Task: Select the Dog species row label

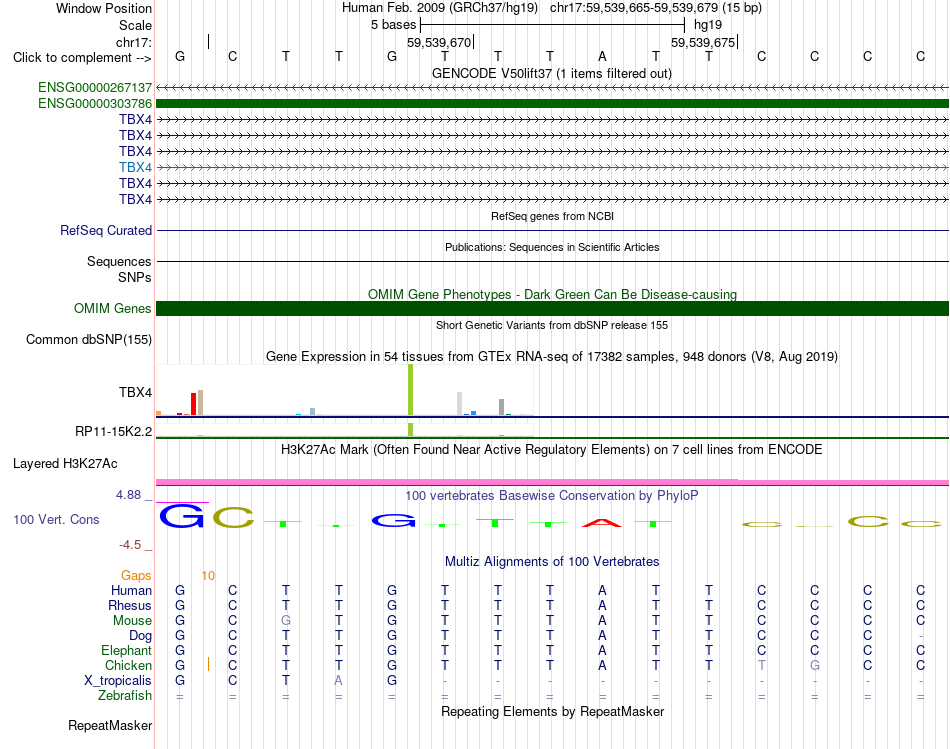Action: (140, 636)
